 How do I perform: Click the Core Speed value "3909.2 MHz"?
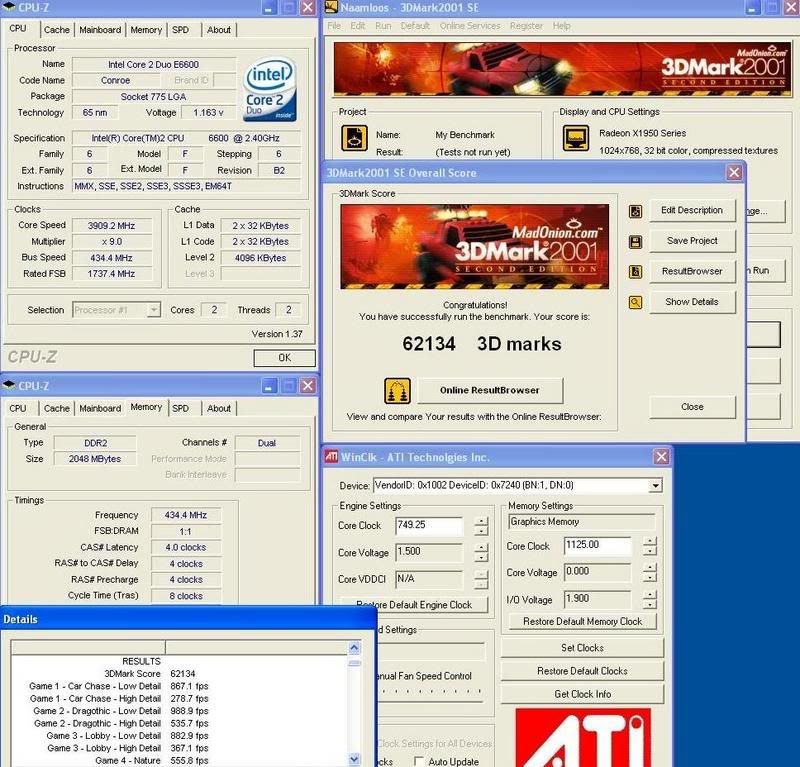coord(111,226)
